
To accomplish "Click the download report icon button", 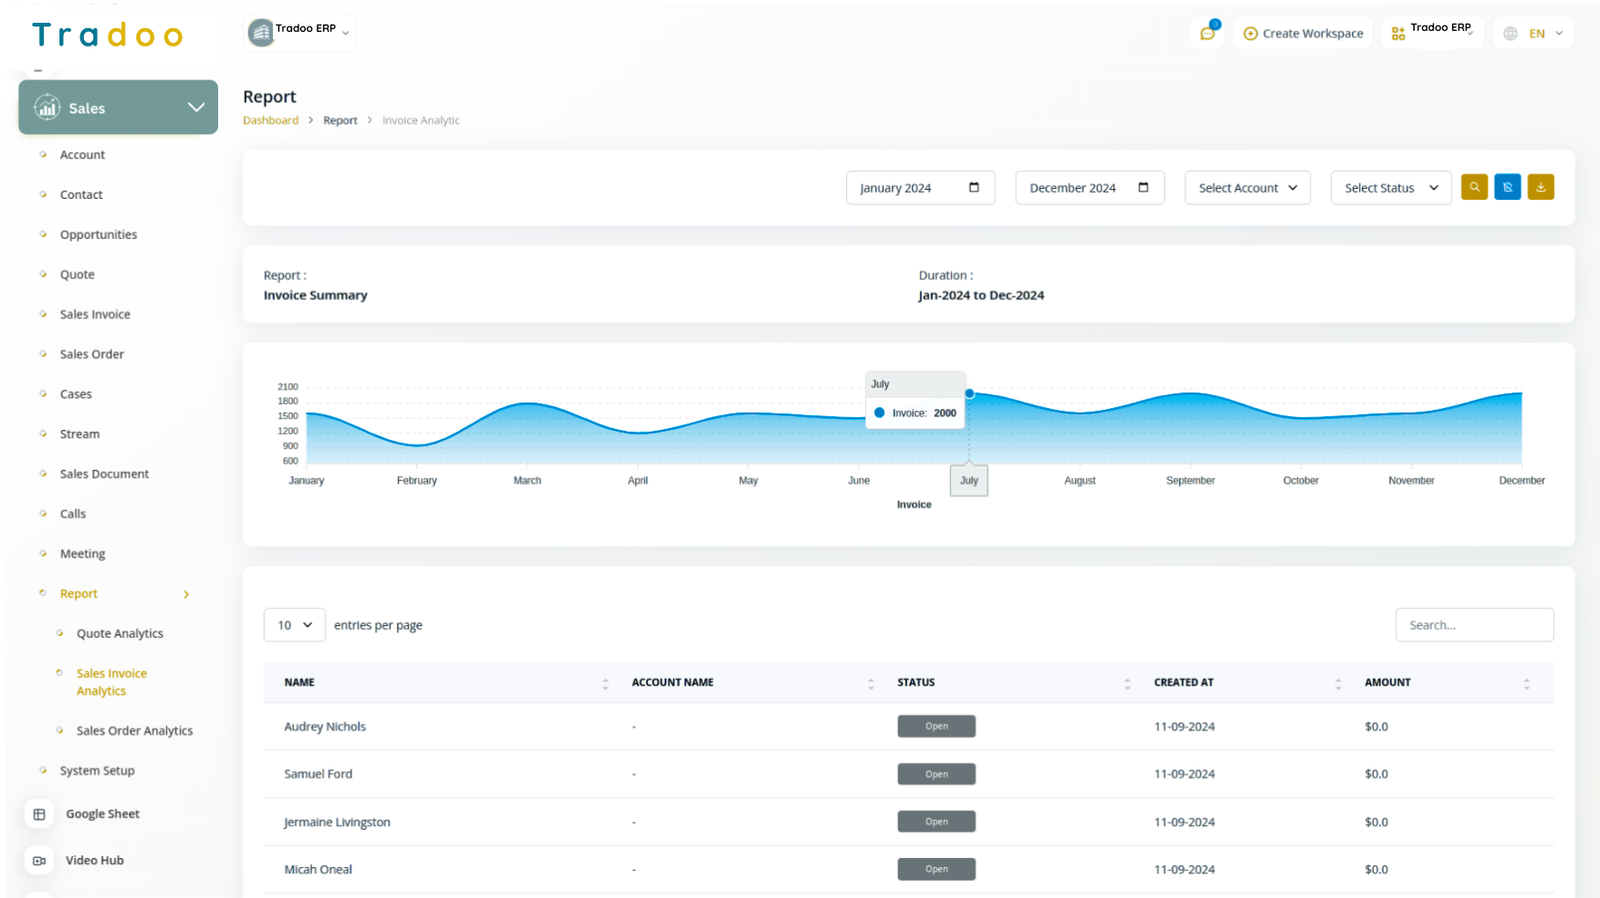I will coord(1540,187).
